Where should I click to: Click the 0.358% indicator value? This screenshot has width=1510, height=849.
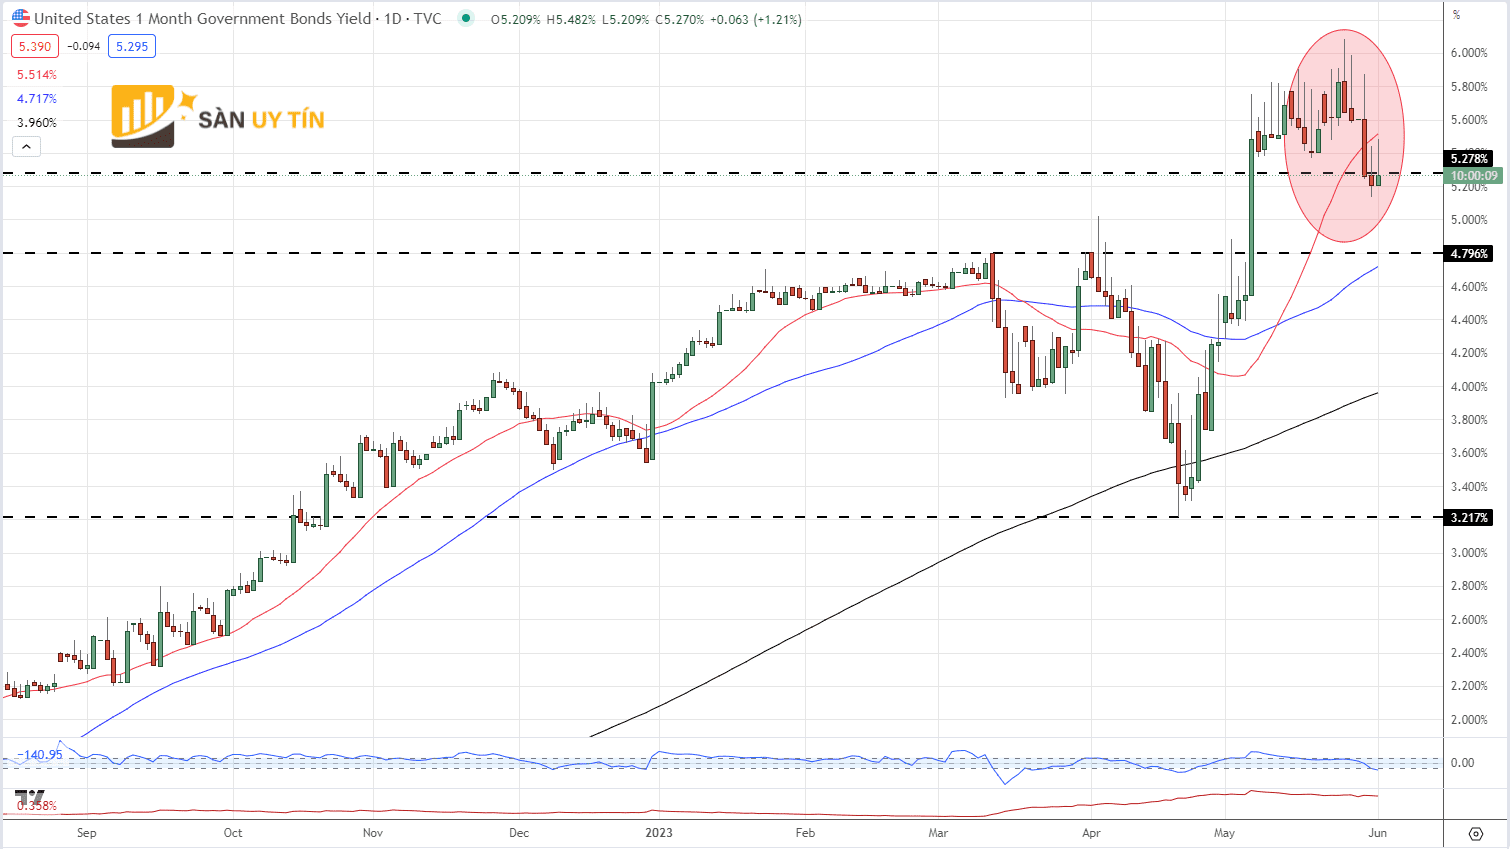(x=37, y=806)
